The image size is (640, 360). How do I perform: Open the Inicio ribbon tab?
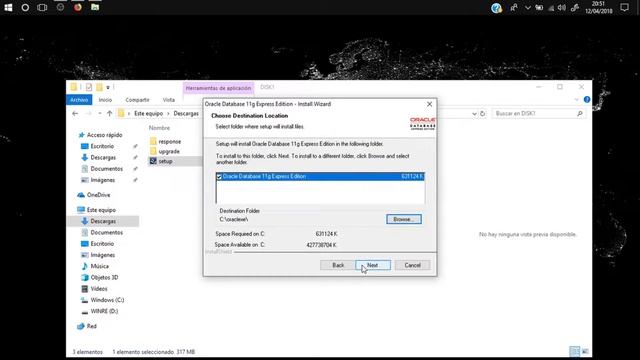pyautogui.click(x=105, y=100)
